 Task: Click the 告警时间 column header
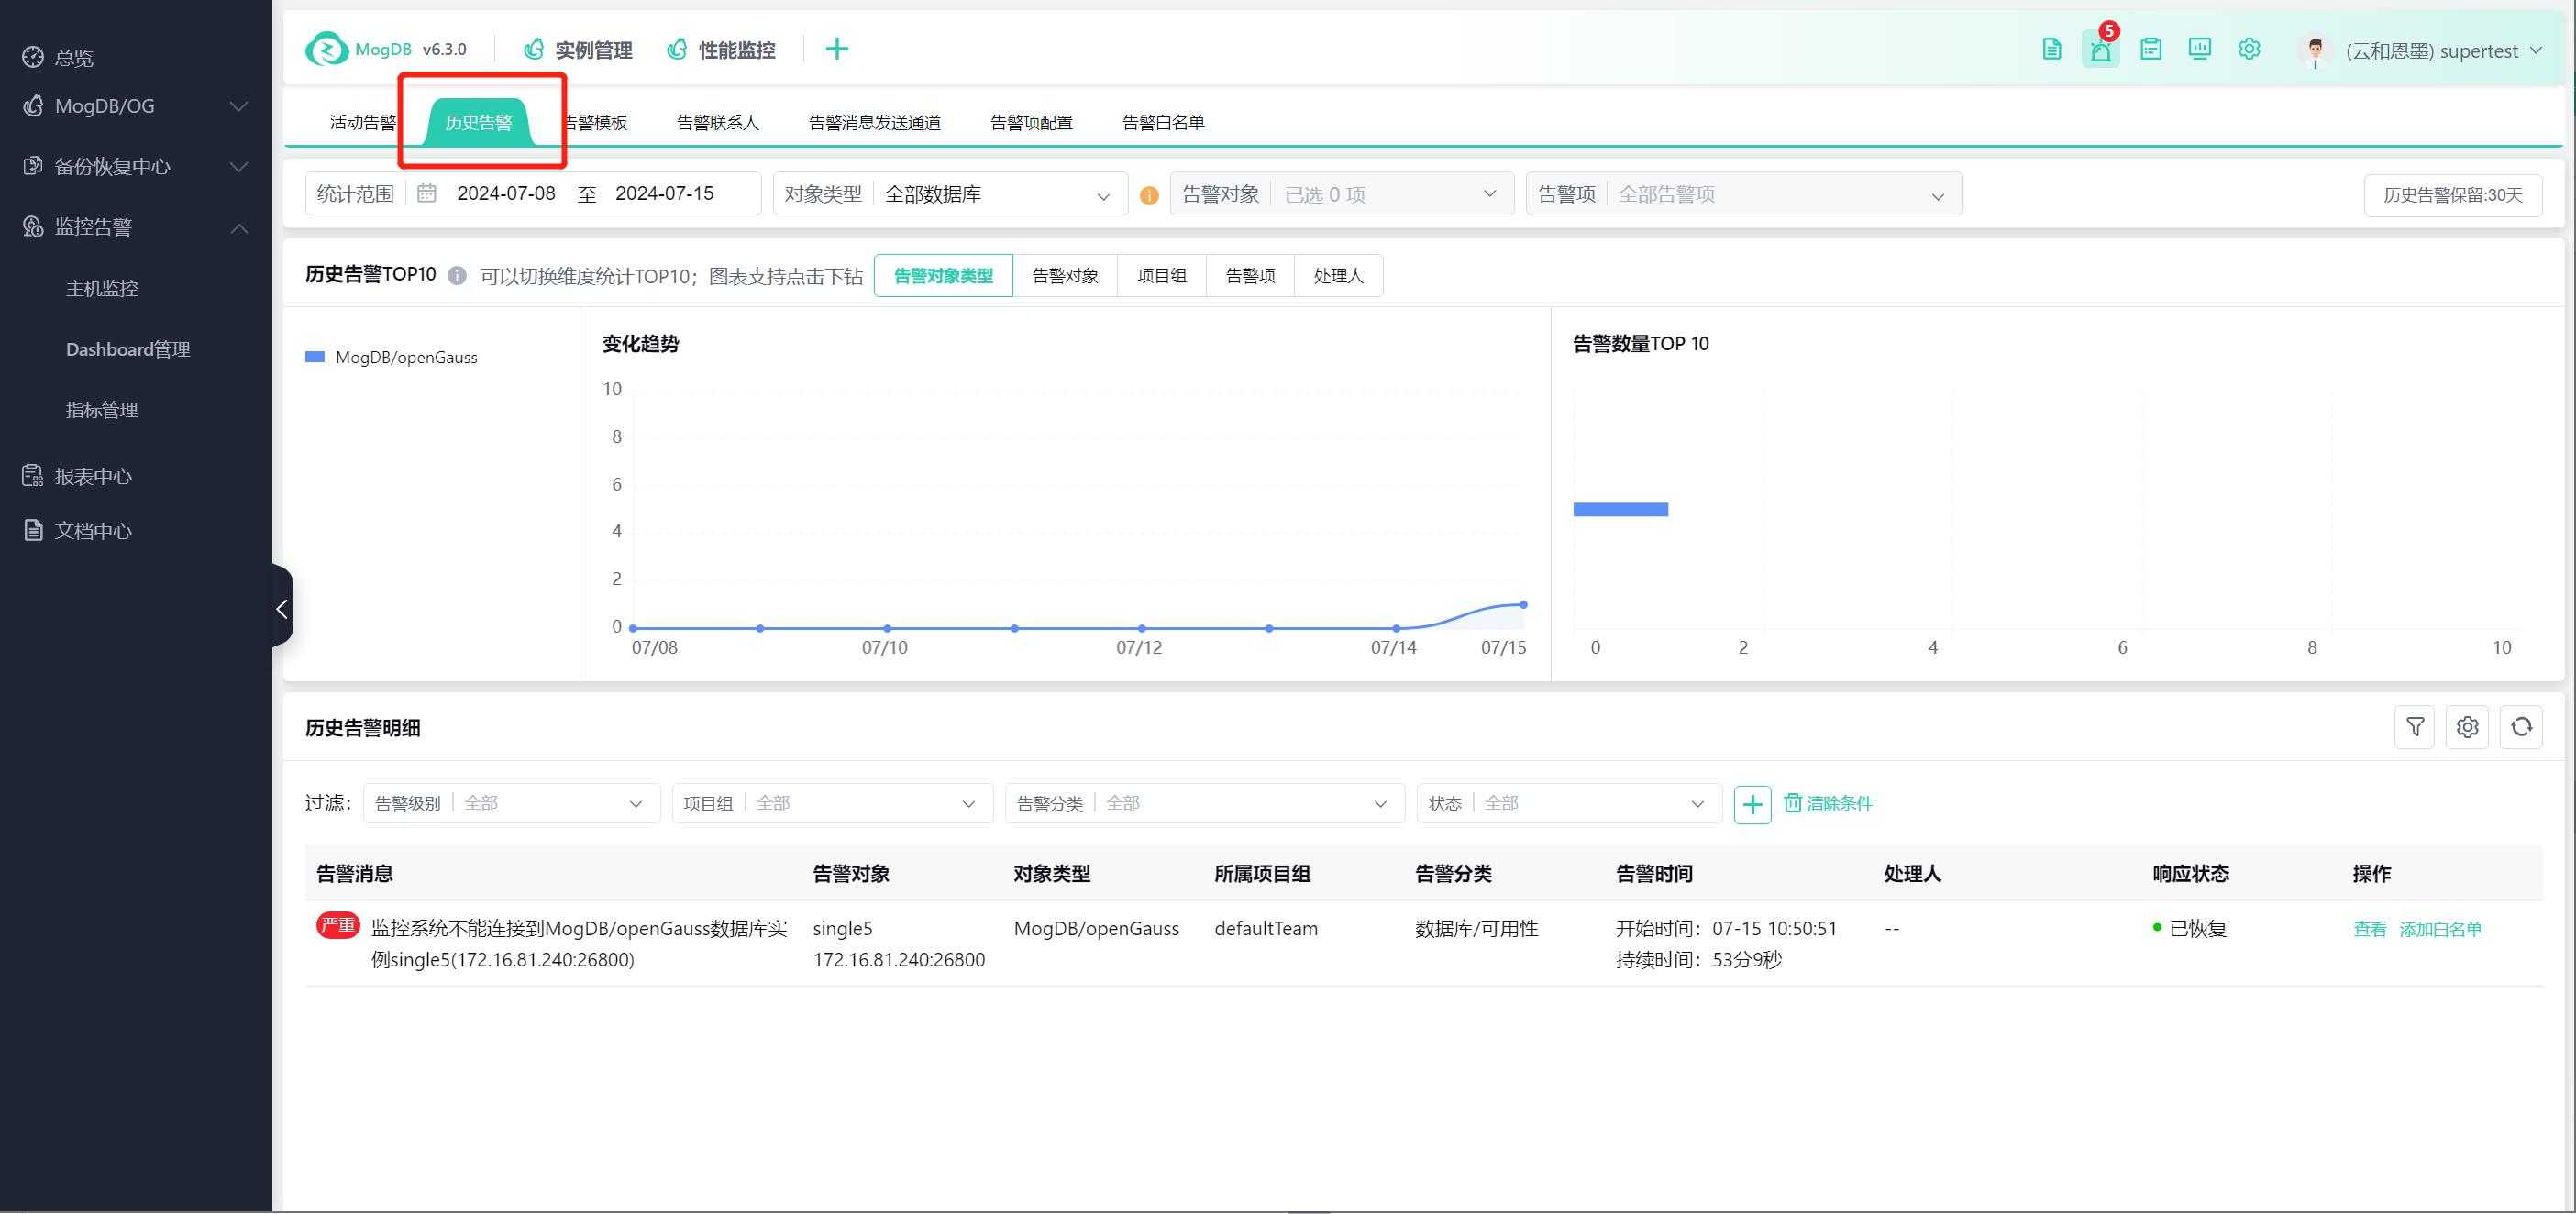click(x=1654, y=873)
